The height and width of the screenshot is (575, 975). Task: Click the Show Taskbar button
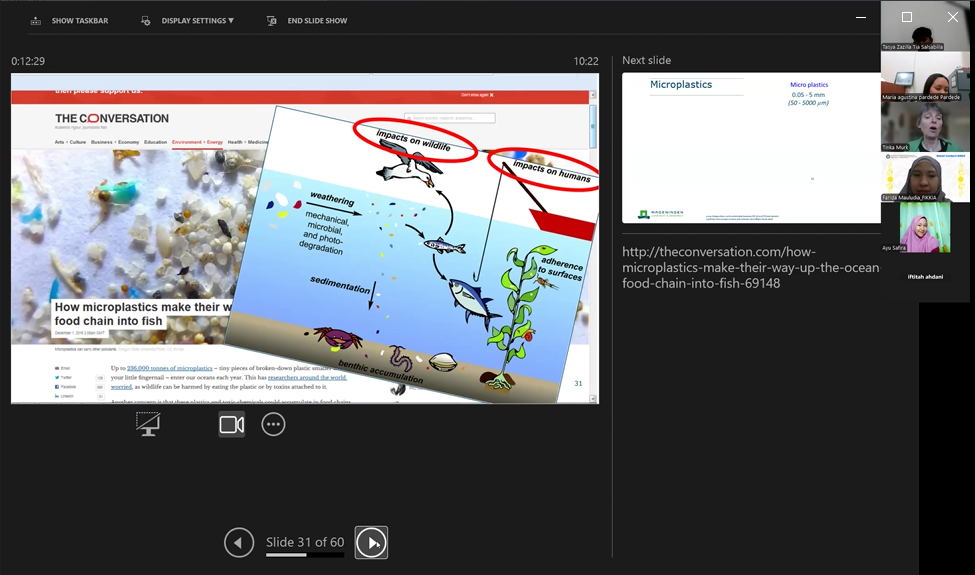click(70, 20)
